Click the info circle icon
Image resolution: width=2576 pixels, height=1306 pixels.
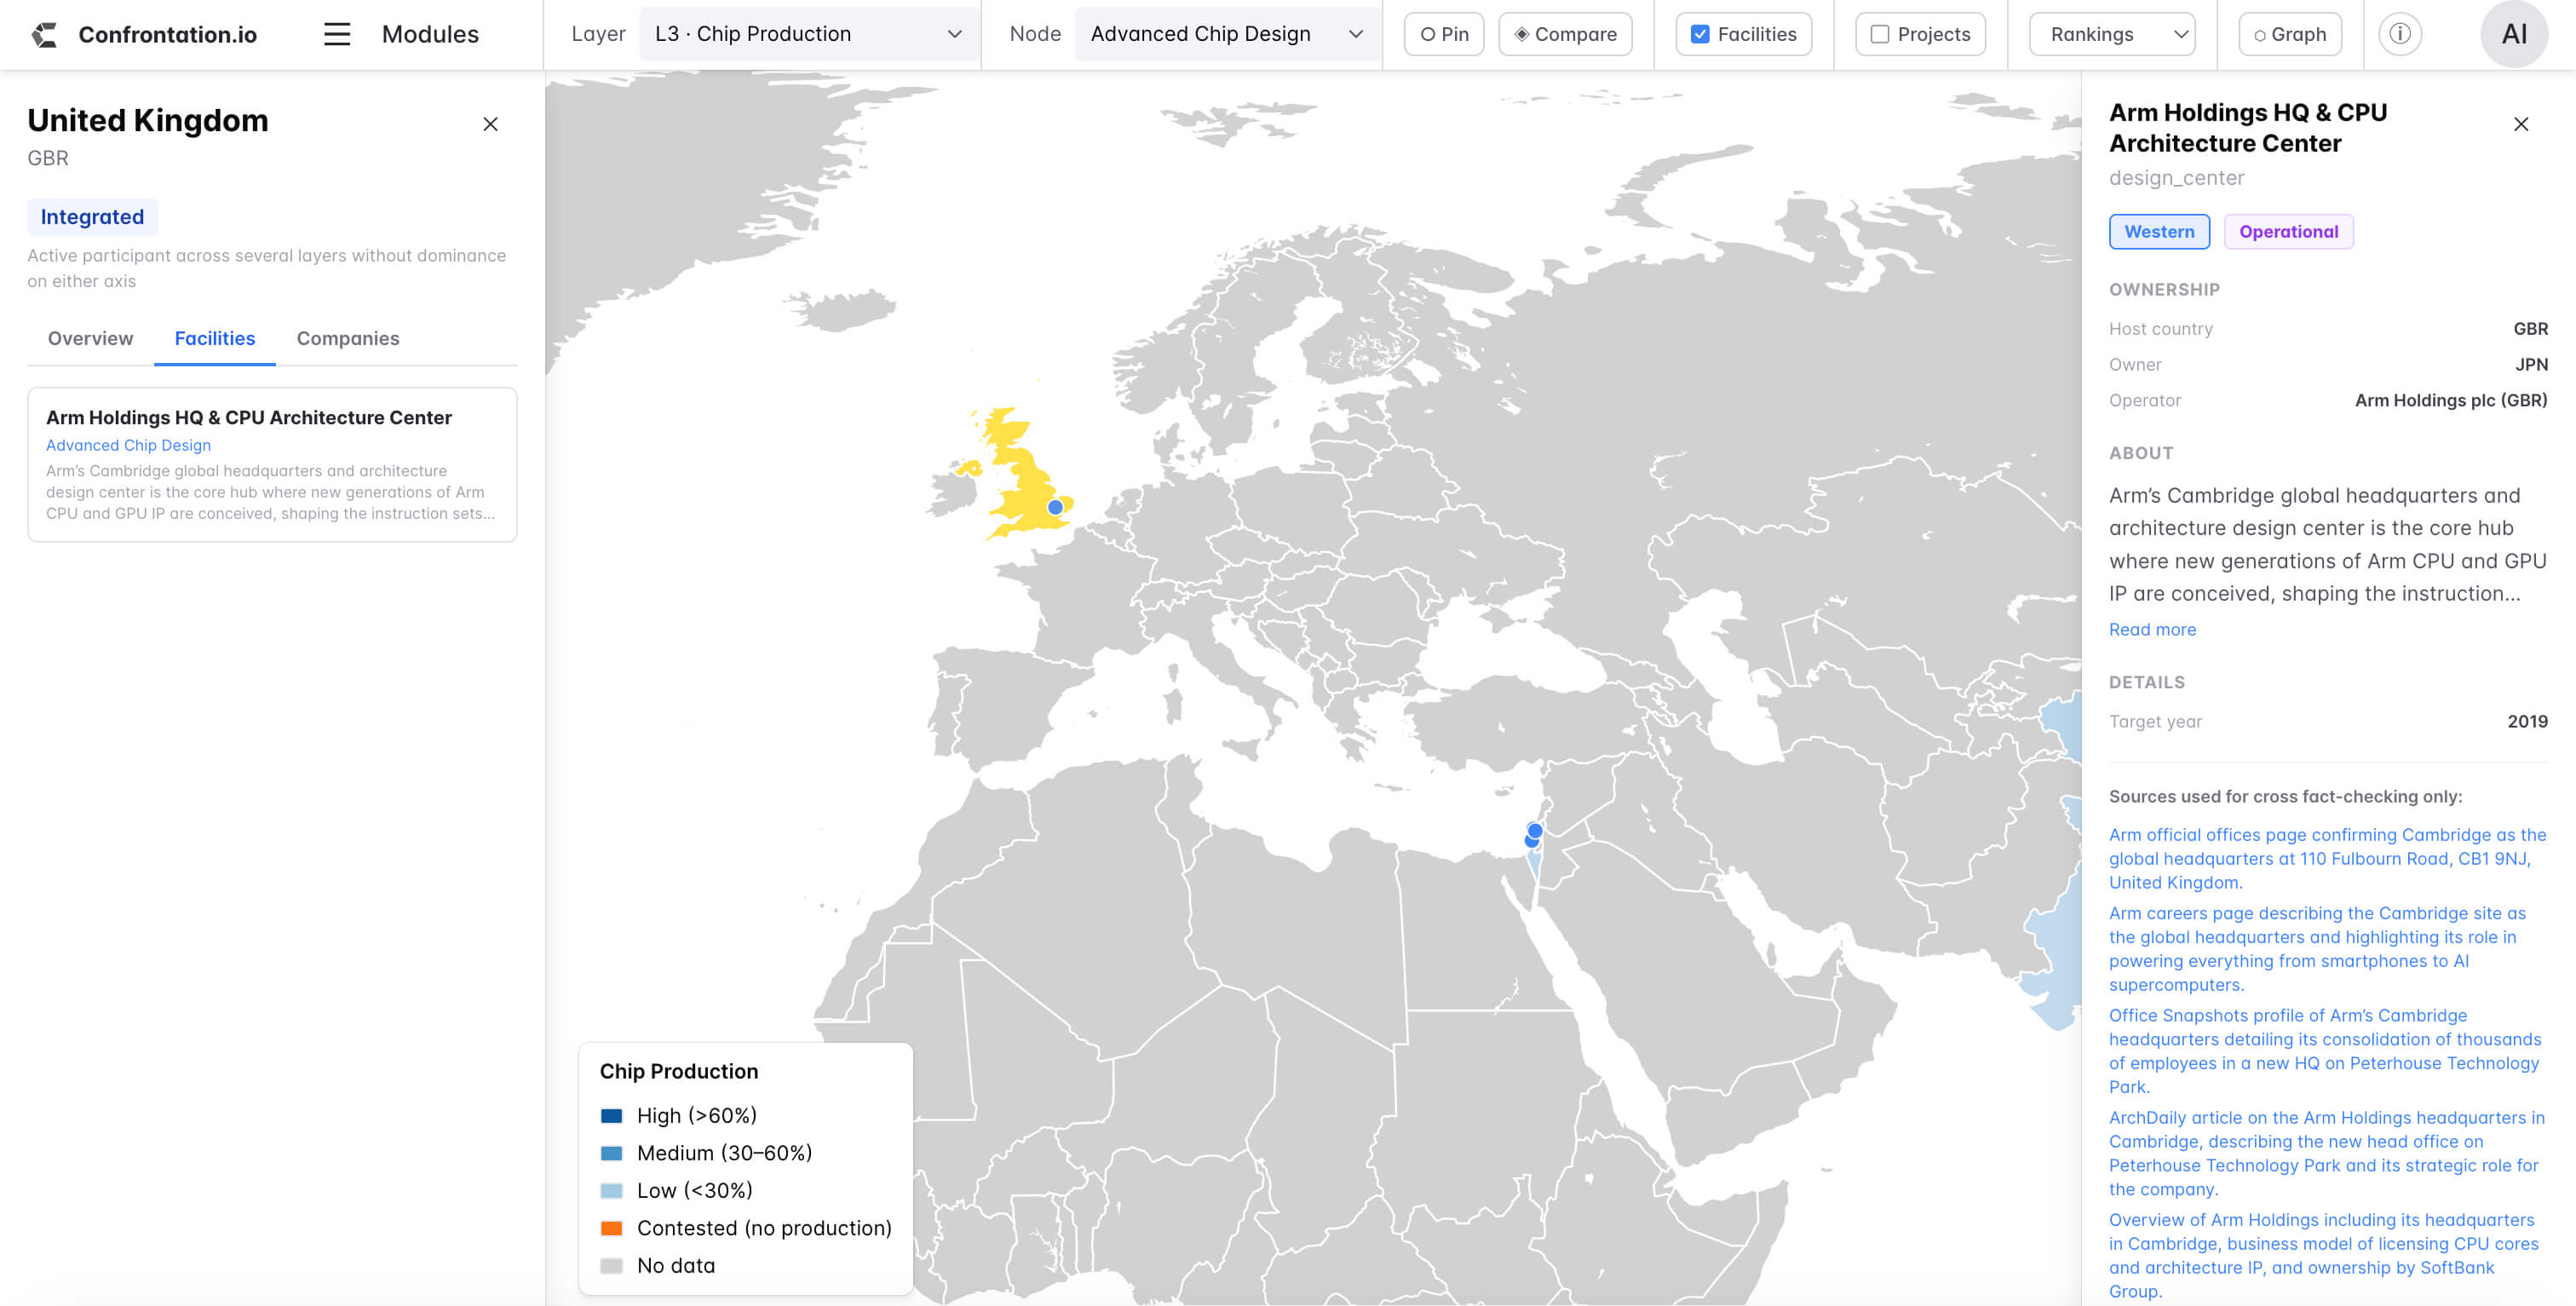(2399, 34)
